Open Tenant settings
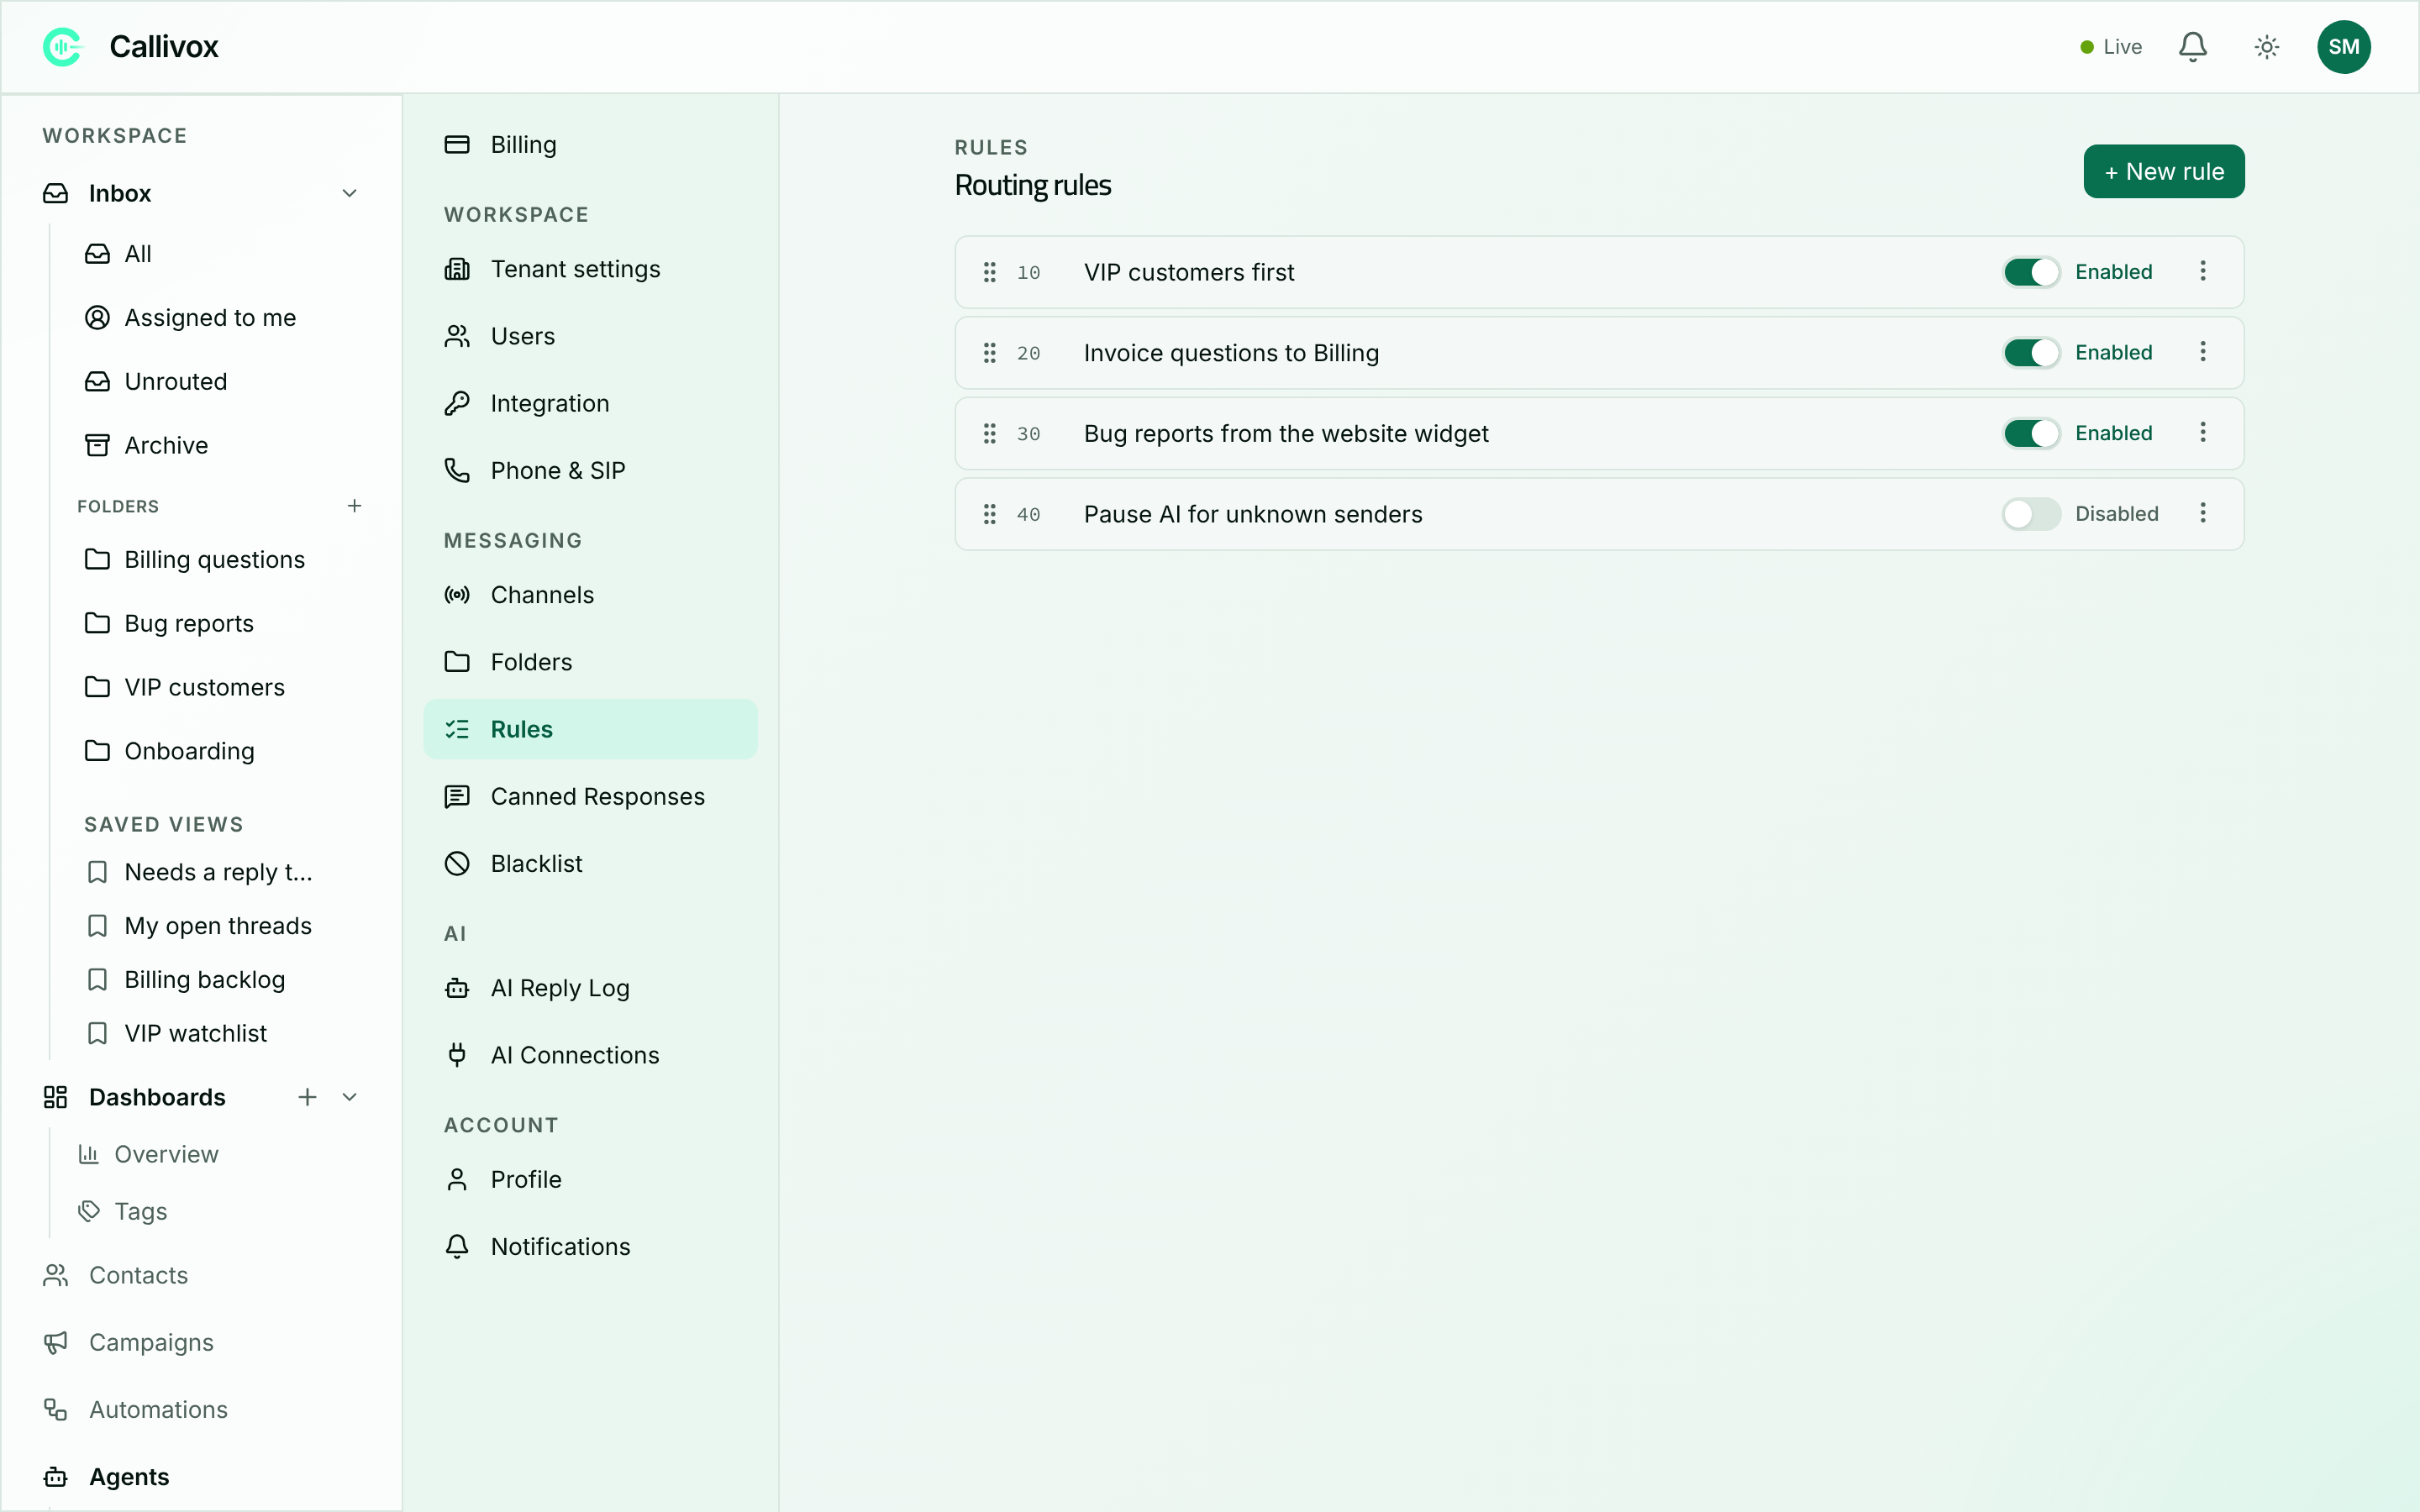Viewport: 2420px width, 1512px height. 590,269
